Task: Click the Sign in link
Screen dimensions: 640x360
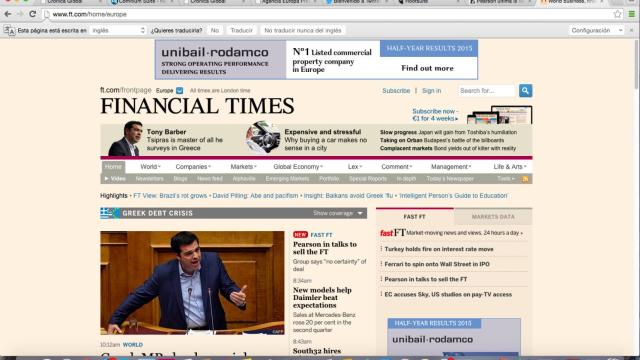Action: click(431, 91)
